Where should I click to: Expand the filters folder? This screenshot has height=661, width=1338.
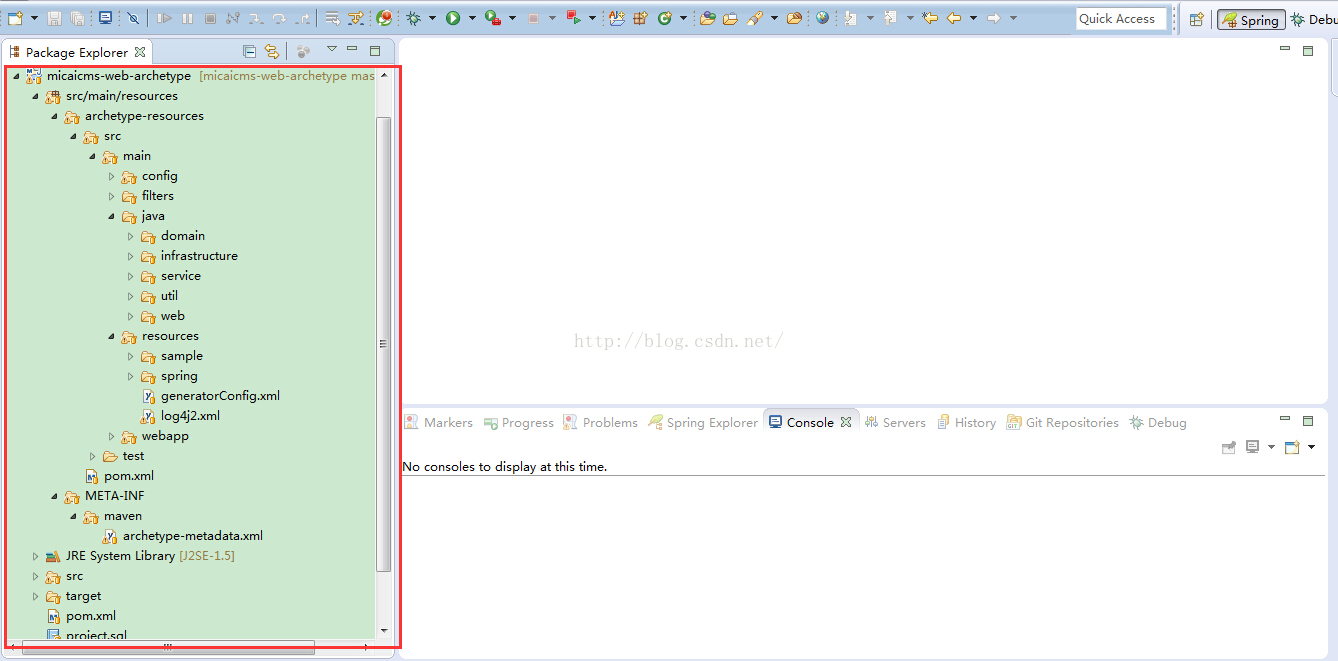pyautogui.click(x=112, y=196)
